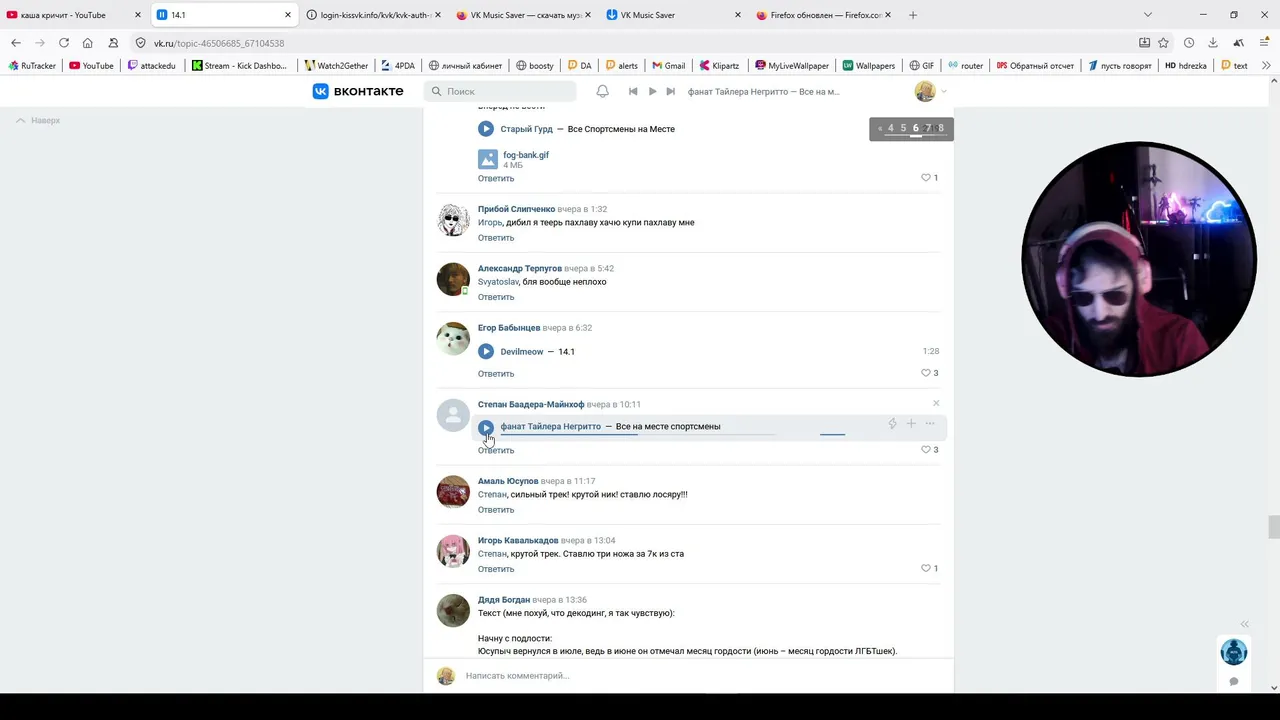
Task: Open profile menu dropdown arrow
Action: pyautogui.click(x=944, y=92)
